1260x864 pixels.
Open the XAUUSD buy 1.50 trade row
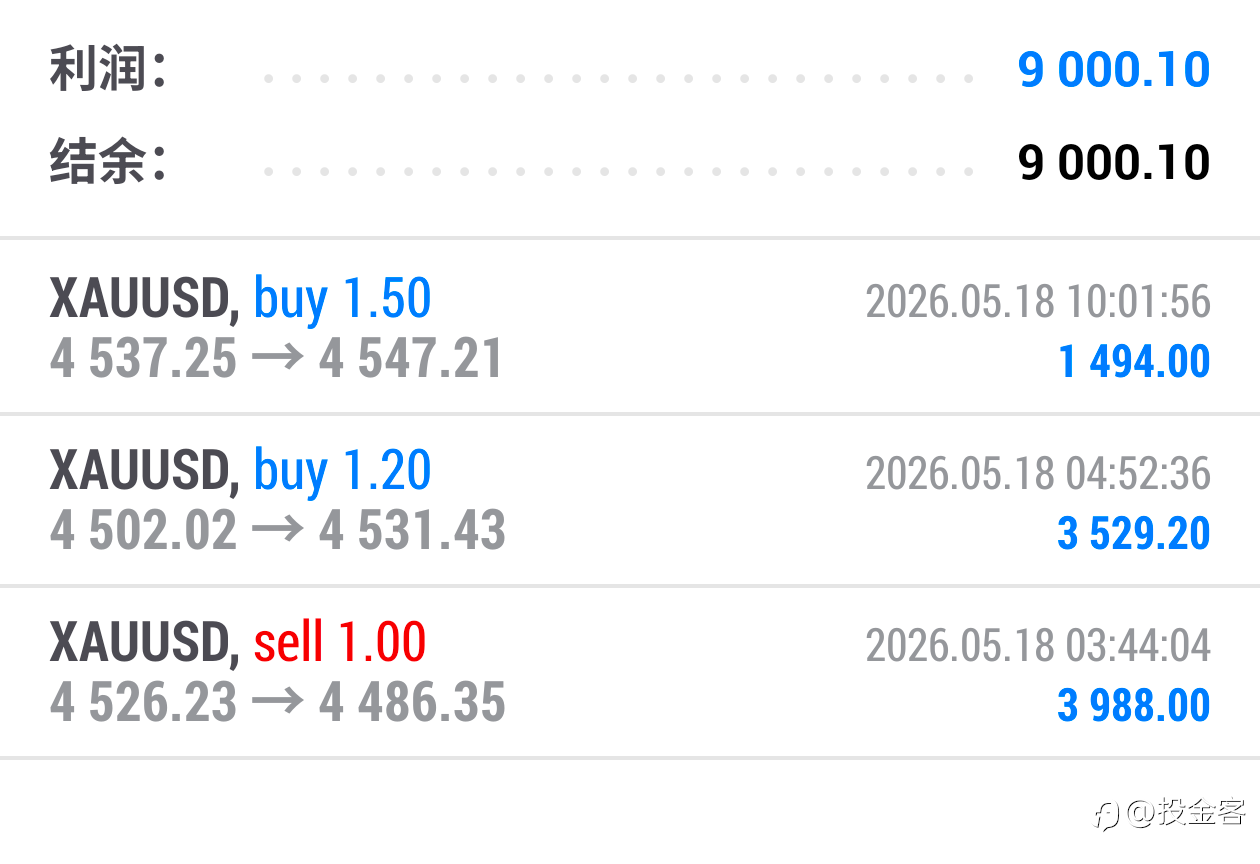coord(630,327)
